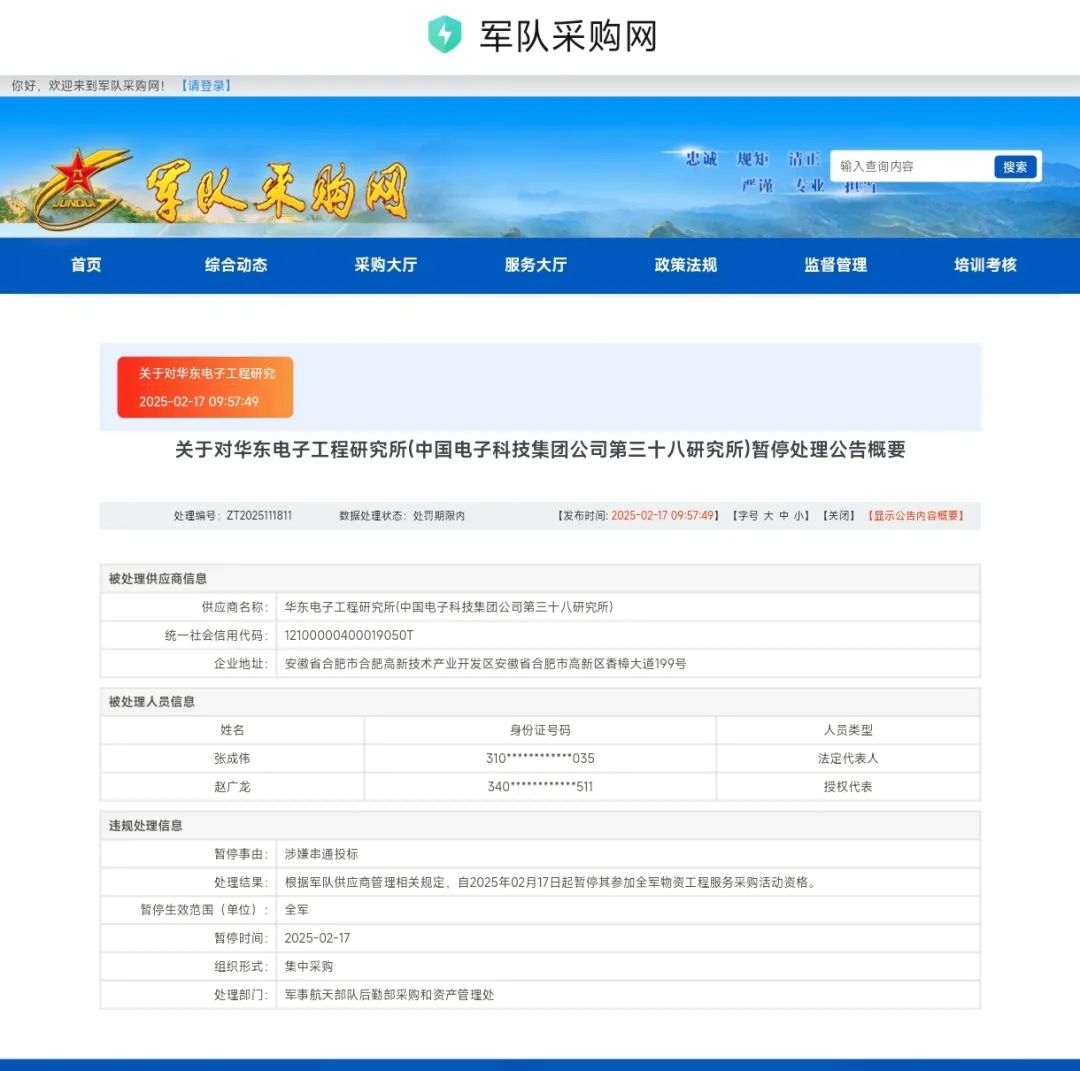Set font size to 小
Screen dimensions: 1080x1071
(798, 515)
